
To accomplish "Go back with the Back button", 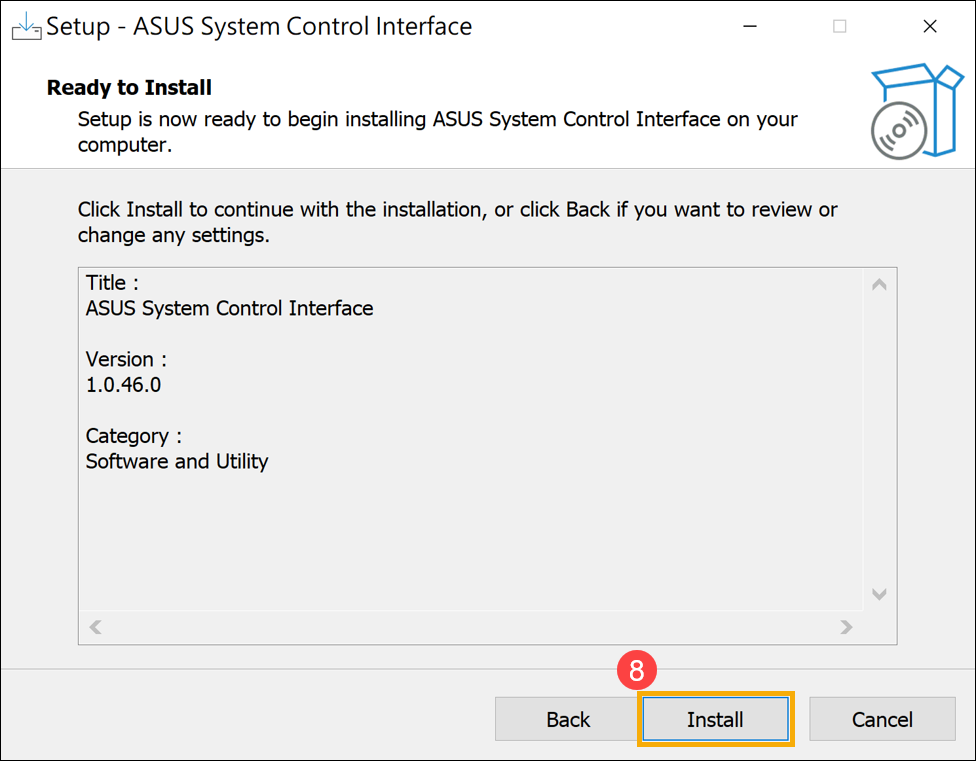I will [x=568, y=719].
